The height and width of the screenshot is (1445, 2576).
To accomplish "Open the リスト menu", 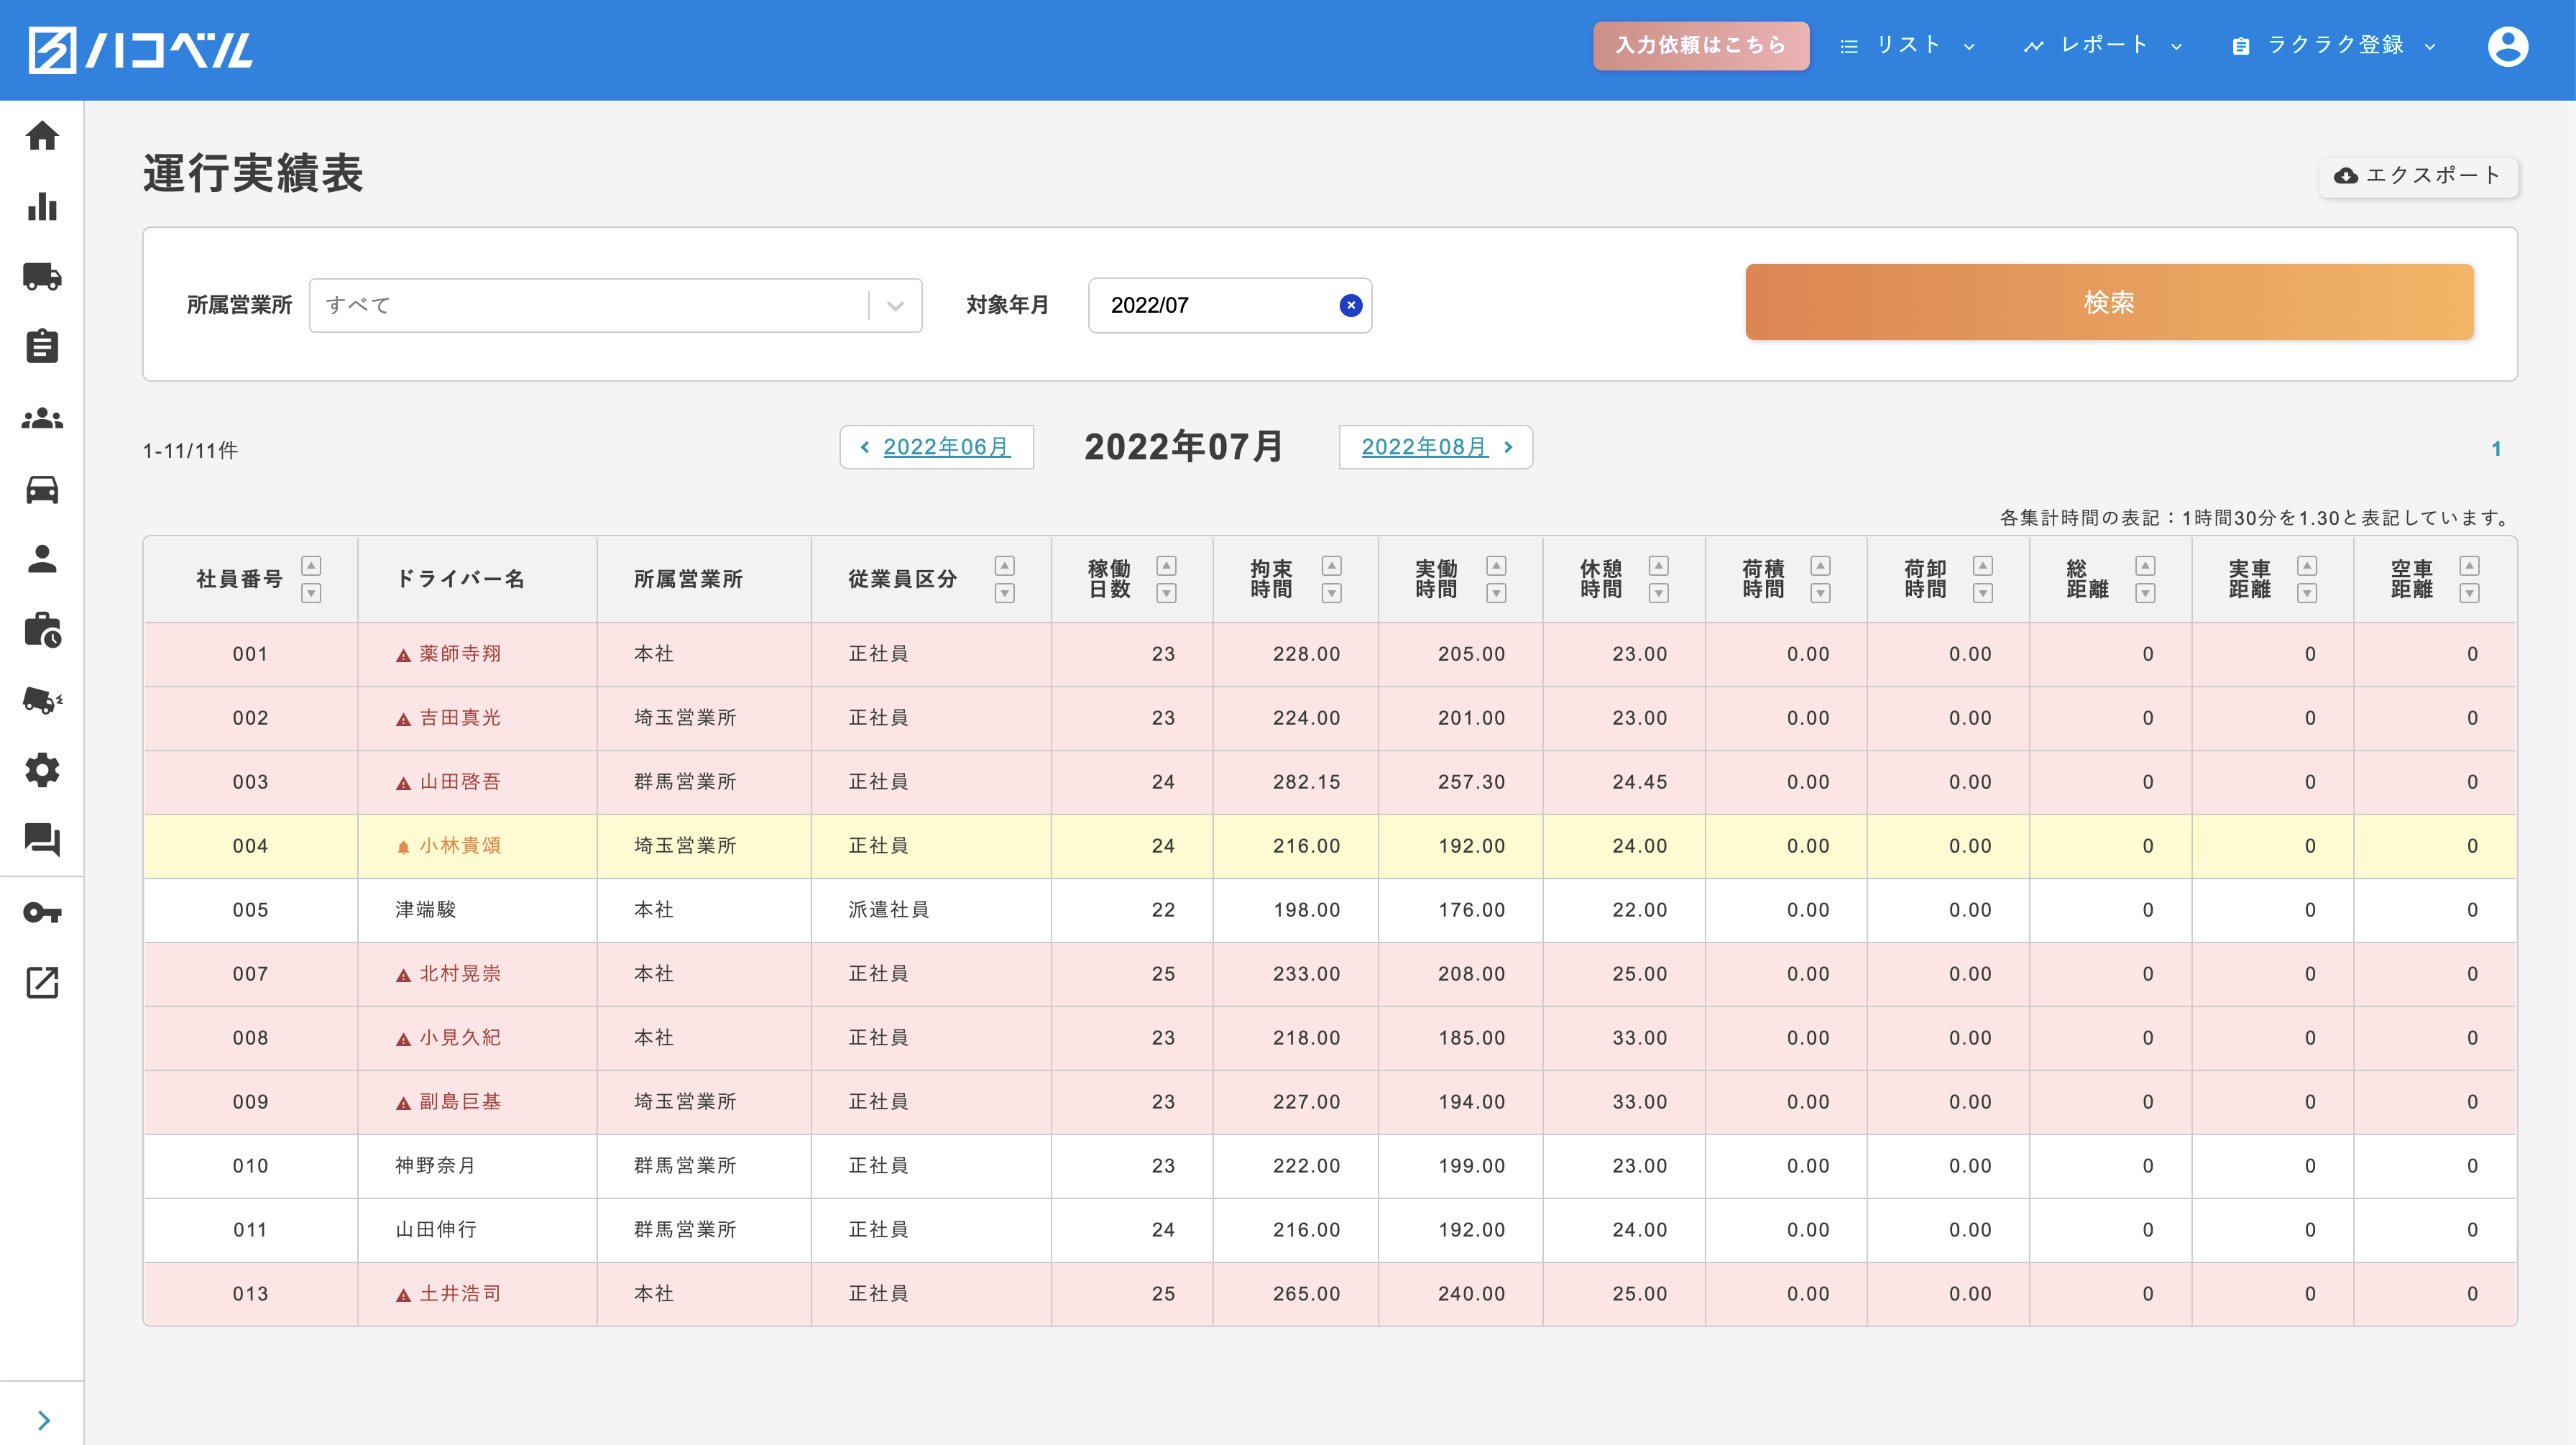I will pyautogui.click(x=1907, y=46).
